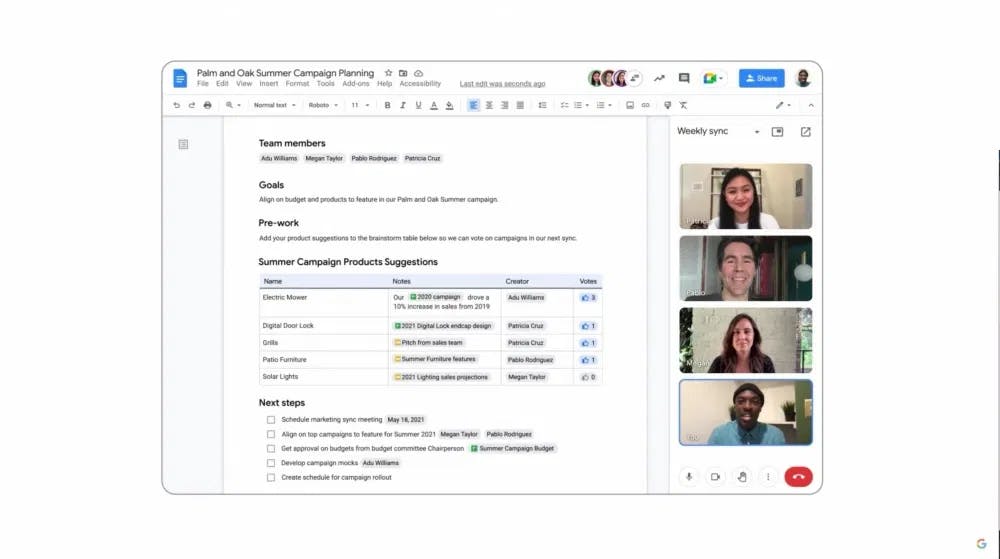Check the Create schedule for campaign rollout box
Viewport: 1000px width, 559px height.
[x=271, y=478]
